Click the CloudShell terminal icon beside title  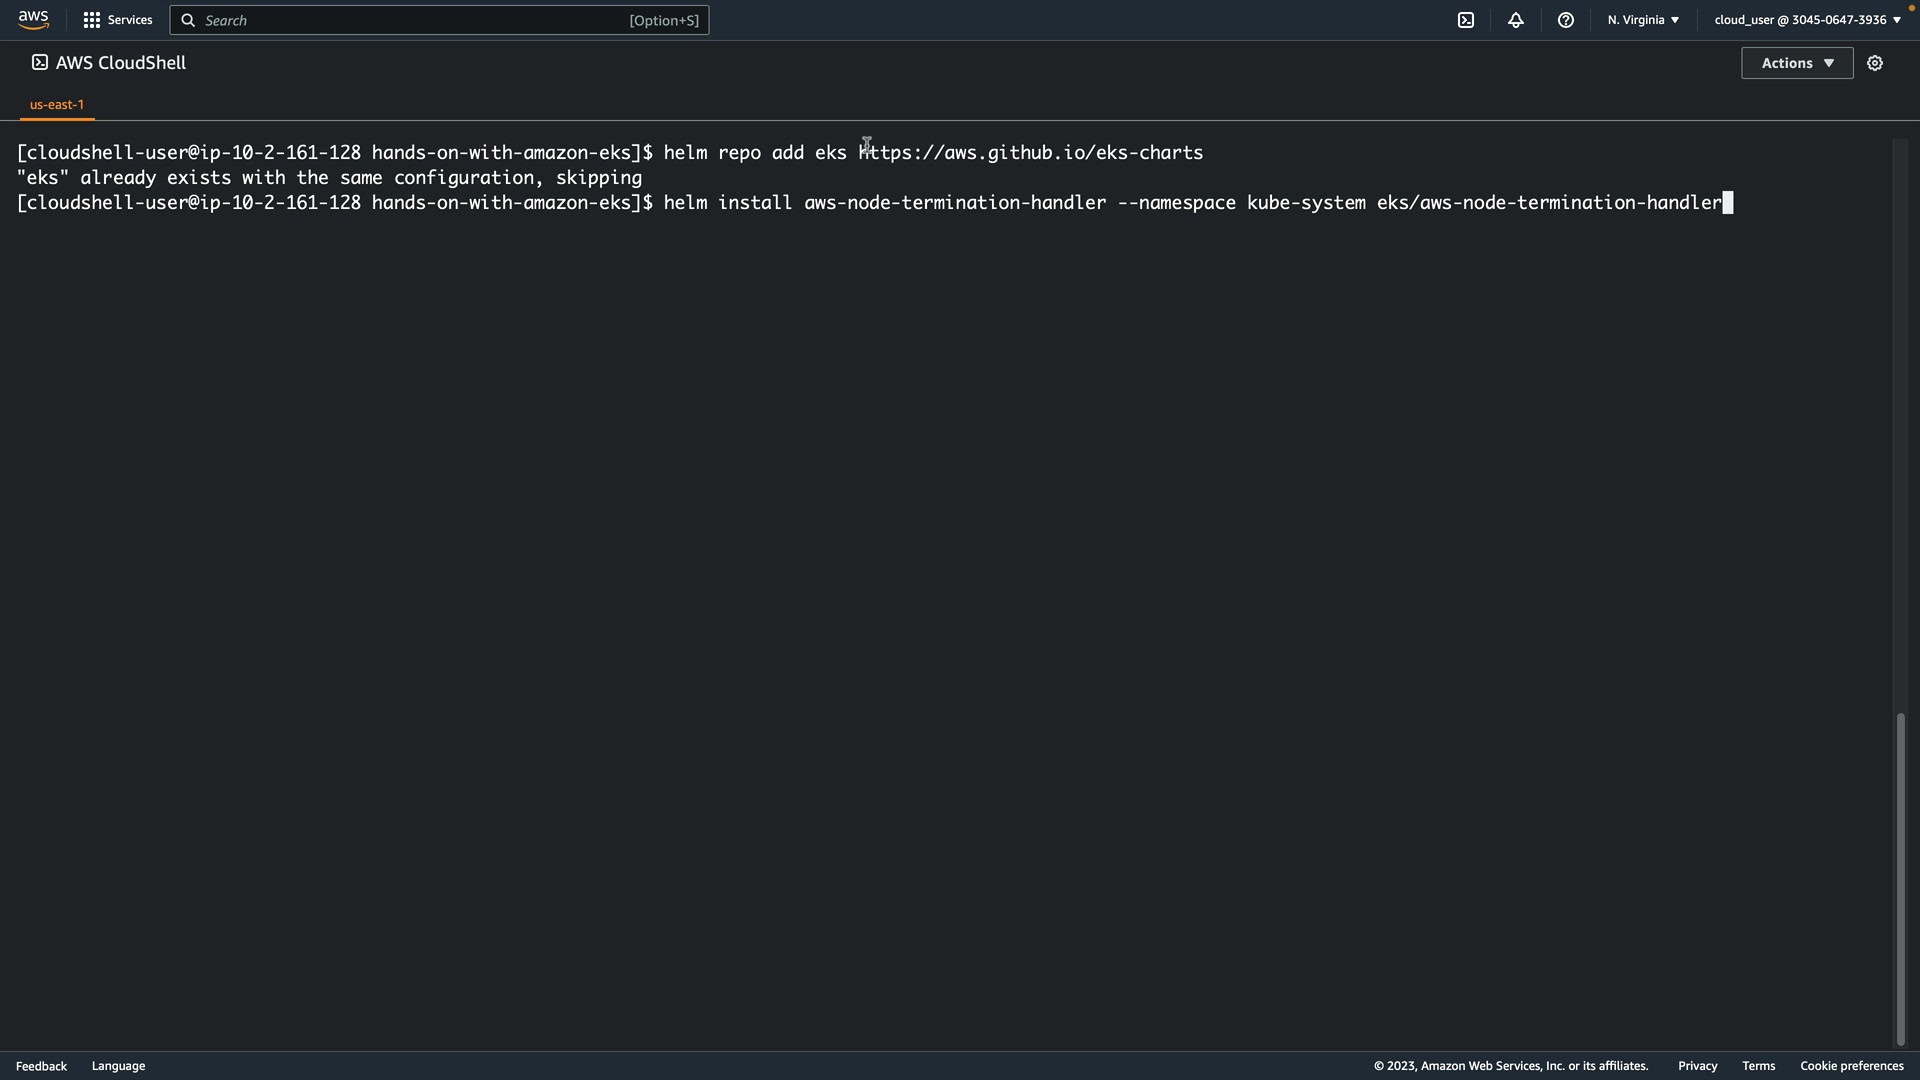coord(39,62)
